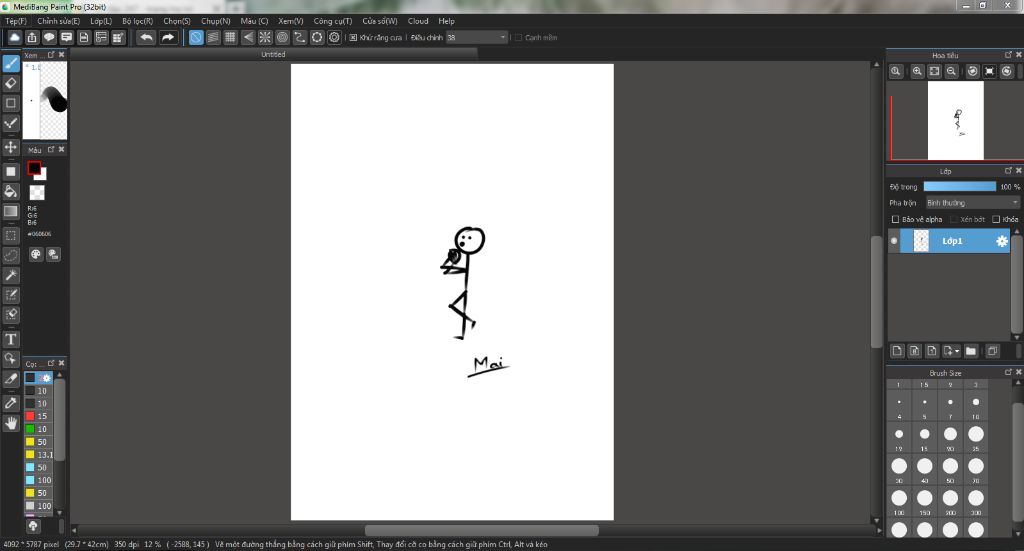Open the color palette wheel icon
The image size is (1024, 551).
point(36,255)
